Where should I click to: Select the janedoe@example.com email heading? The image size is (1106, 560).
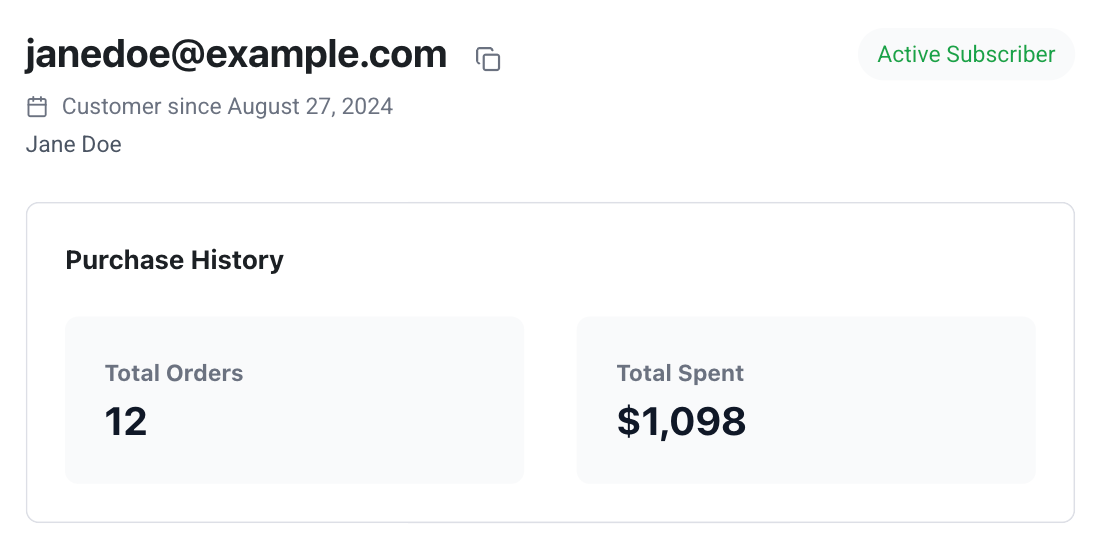[x=236, y=54]
